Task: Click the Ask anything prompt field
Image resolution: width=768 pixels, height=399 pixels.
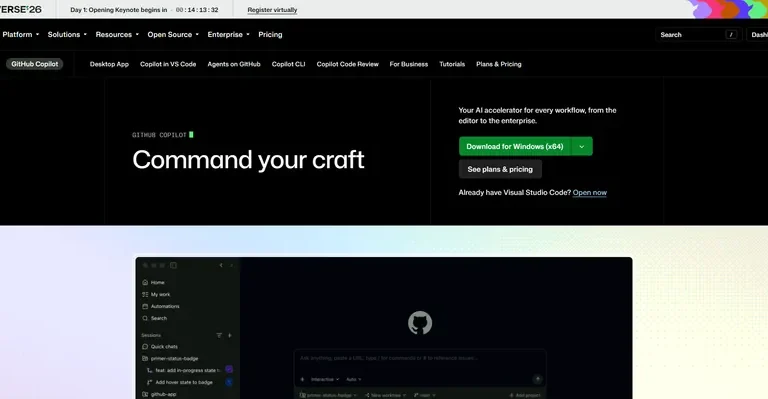Action: tap(420, 358)
